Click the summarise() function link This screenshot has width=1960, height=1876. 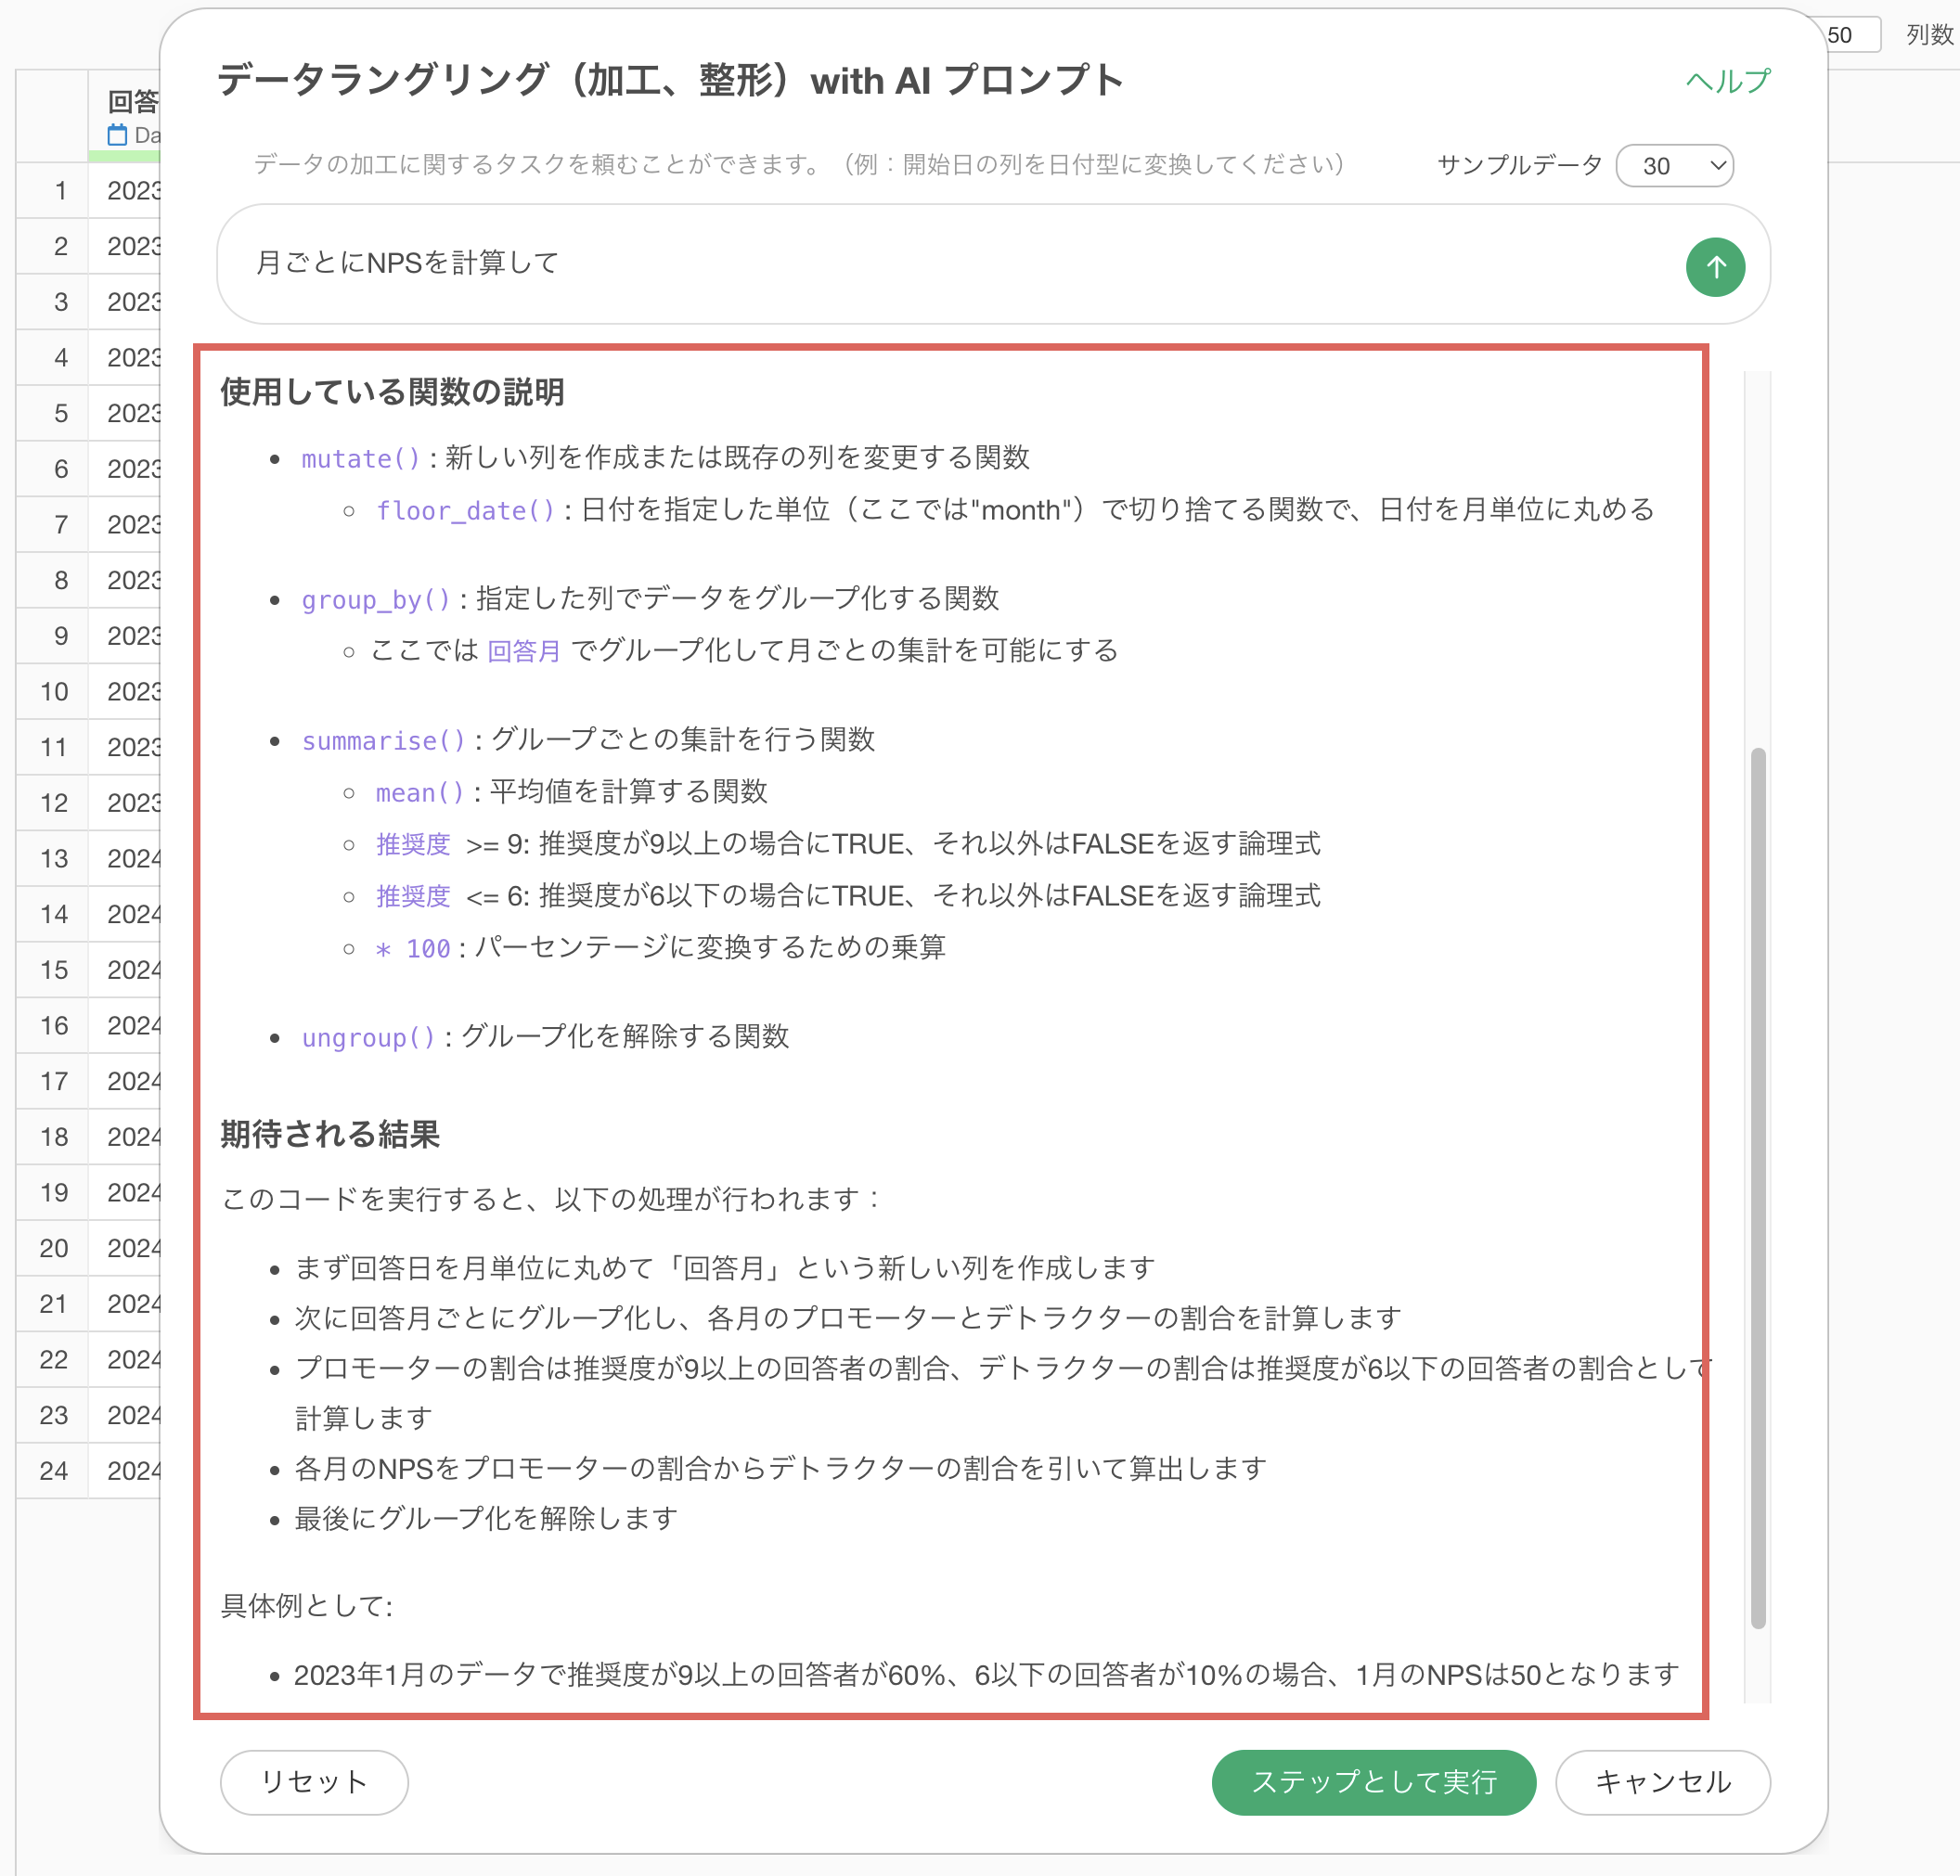point(384,740)
